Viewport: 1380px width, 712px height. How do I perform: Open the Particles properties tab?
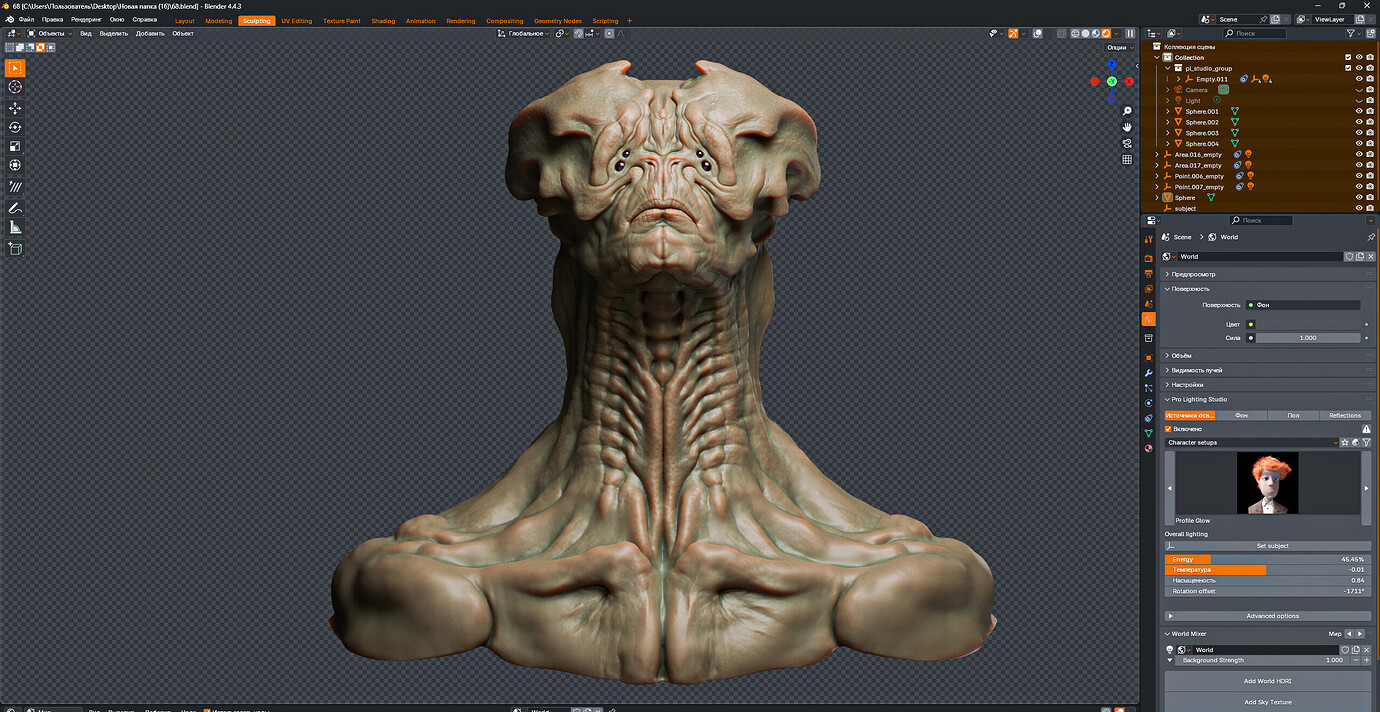[x=1149, y=387]
